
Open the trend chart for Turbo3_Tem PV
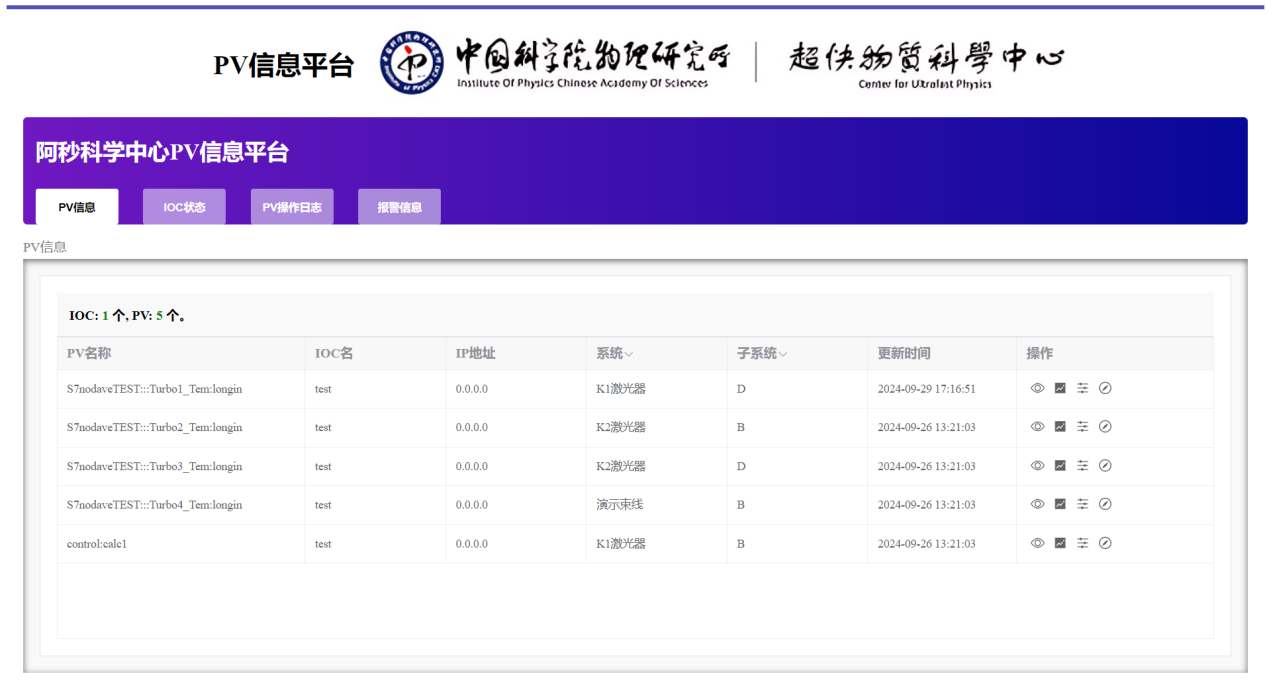(1060, 465)
